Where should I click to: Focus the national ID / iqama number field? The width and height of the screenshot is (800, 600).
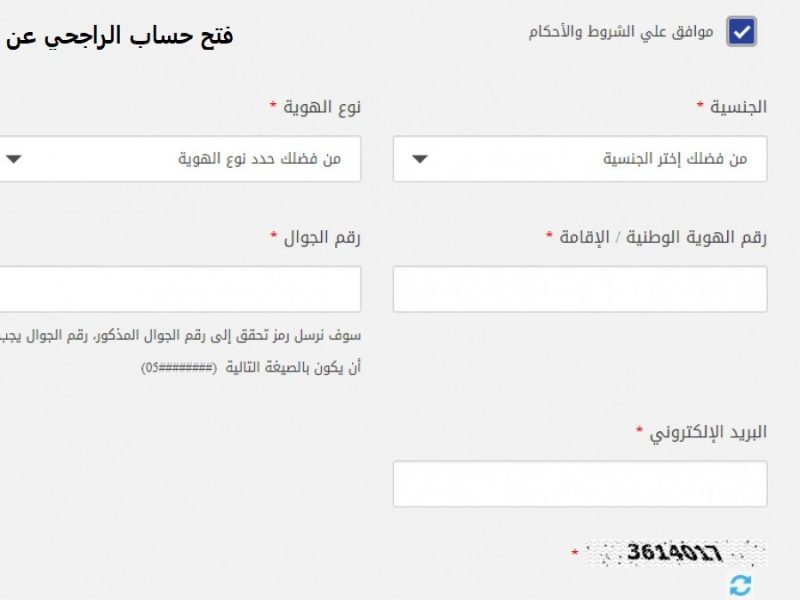pyautogui.click(x=580, y=289)
